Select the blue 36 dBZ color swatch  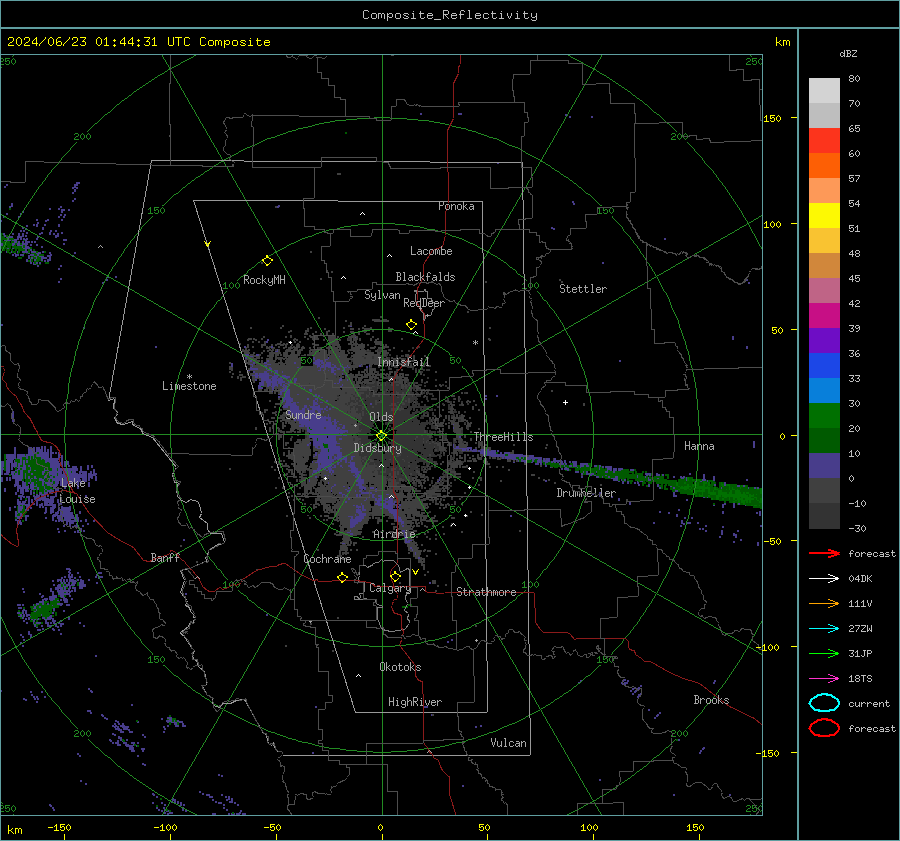[824, 365]
